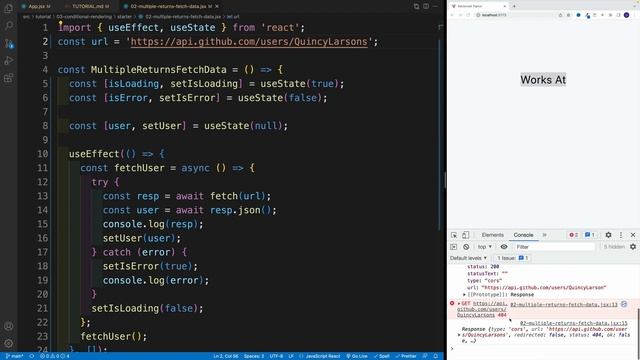Open Explorer in the VS Code activity bar

[x=9, y=8]
